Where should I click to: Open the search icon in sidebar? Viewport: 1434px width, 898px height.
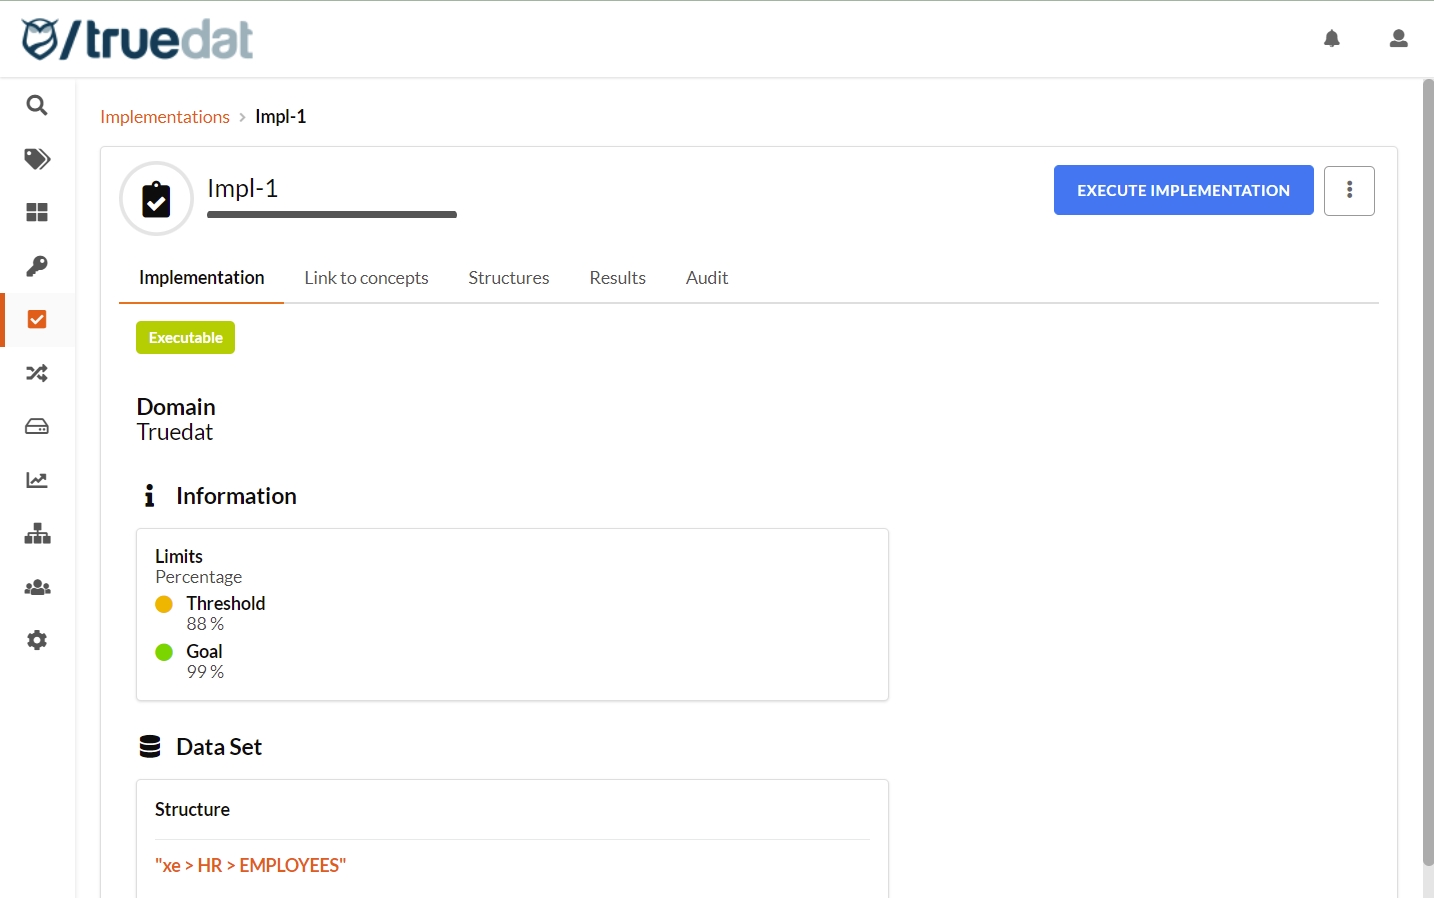(37, 105)
